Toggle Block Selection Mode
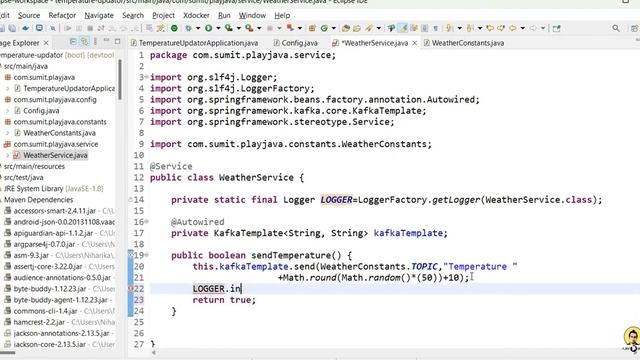640x360 pixels. (424, 28)
